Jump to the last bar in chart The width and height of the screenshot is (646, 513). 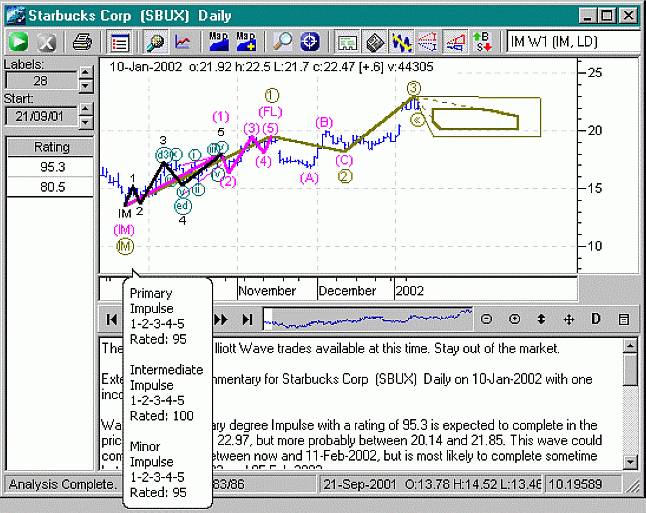point(247,319)
